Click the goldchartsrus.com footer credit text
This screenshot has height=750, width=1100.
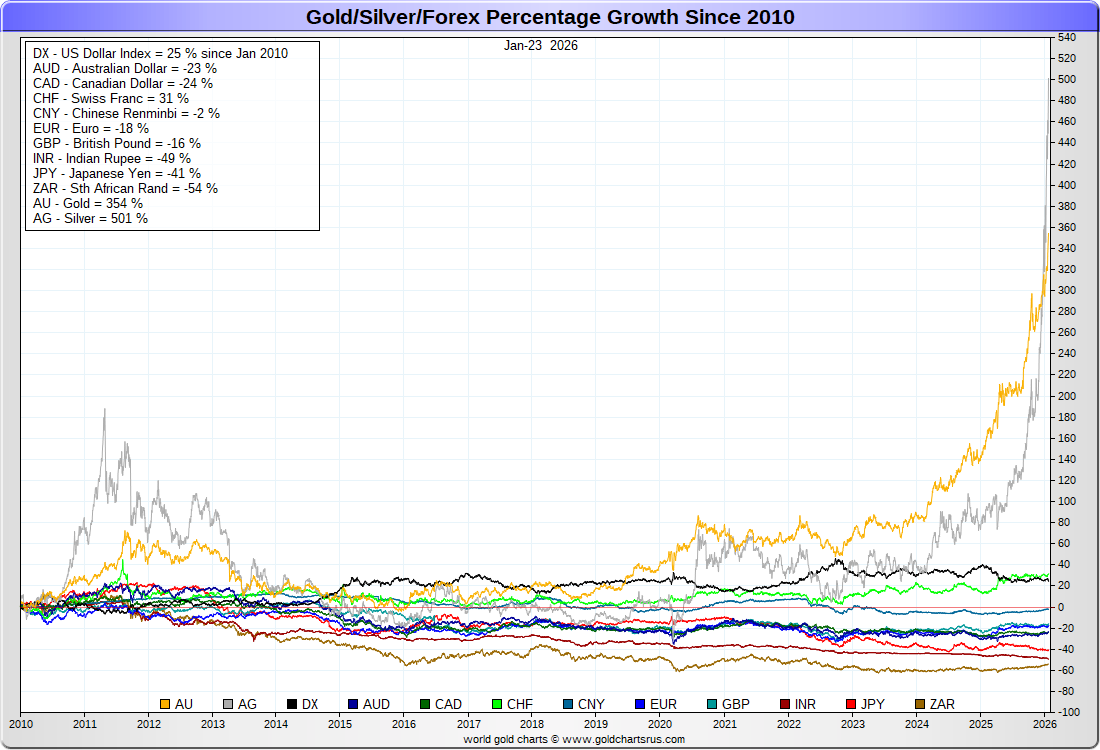573,739
